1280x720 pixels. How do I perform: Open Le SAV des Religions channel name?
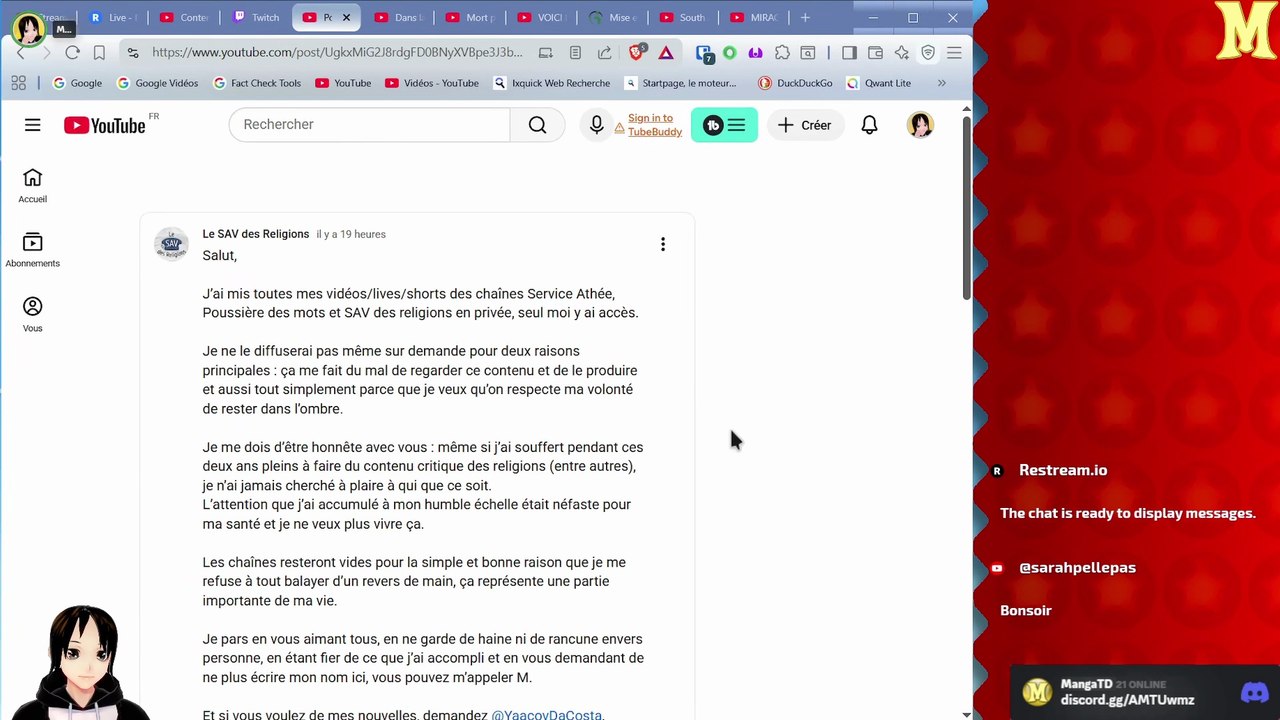point(256,234)
